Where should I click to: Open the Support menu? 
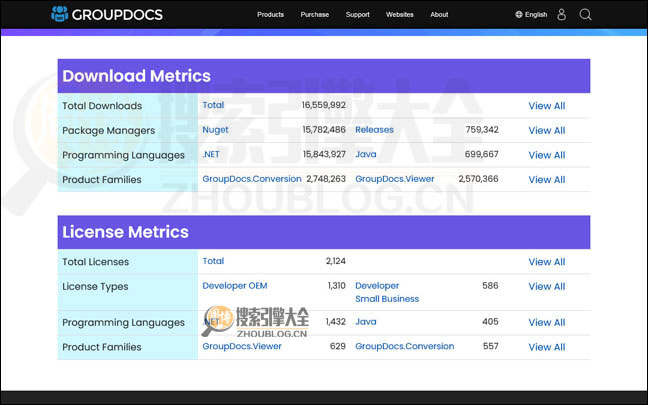[357, 14]
